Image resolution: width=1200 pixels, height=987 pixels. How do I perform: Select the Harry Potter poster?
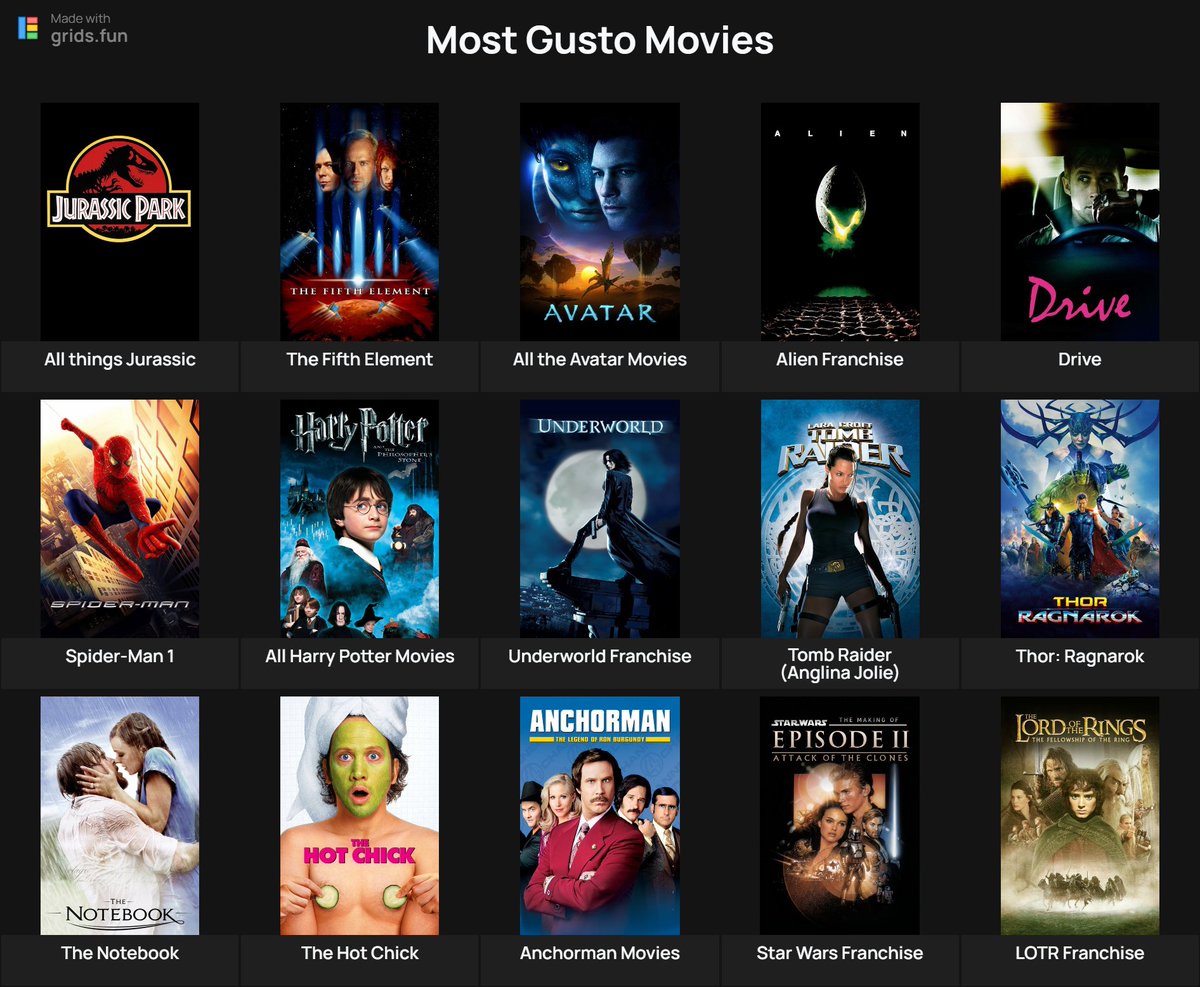pos(360,518)
